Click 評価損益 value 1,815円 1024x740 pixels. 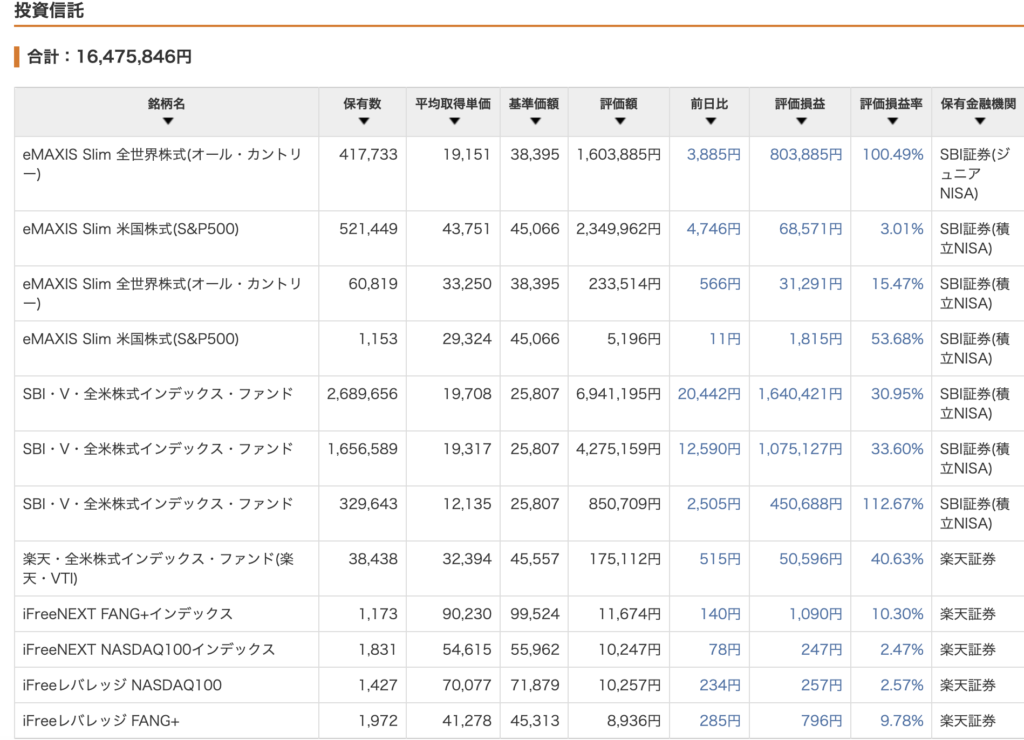[x=816, y=339]
